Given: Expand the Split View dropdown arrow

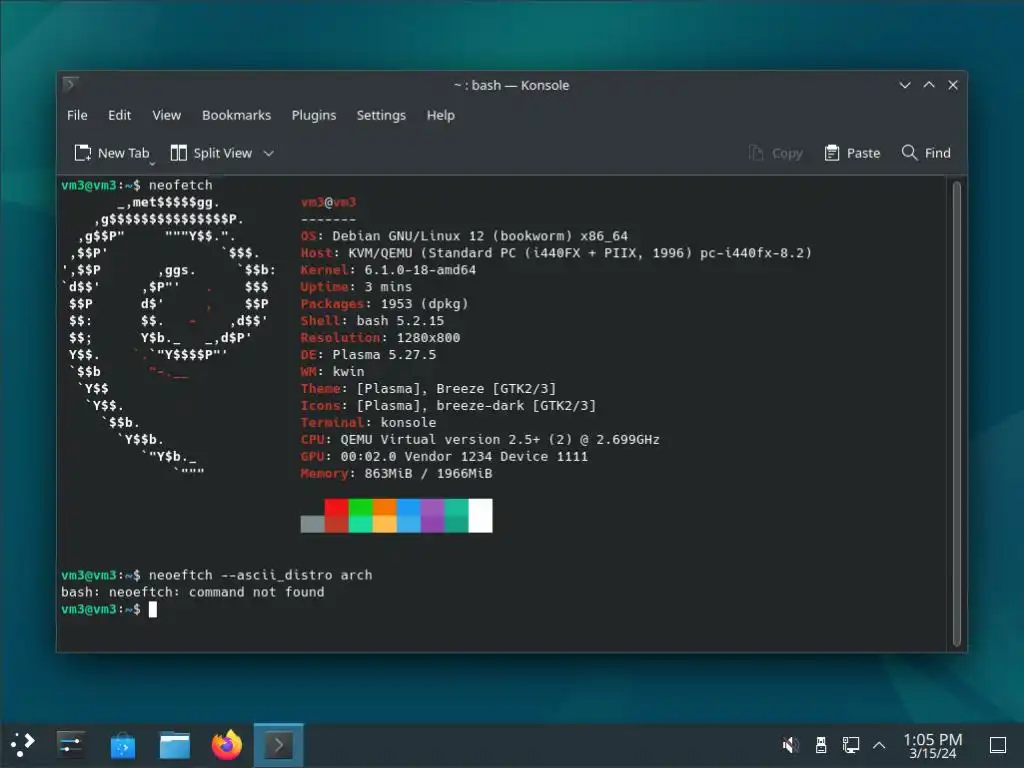Looking at the screenshot, I should tap(268, 153).
